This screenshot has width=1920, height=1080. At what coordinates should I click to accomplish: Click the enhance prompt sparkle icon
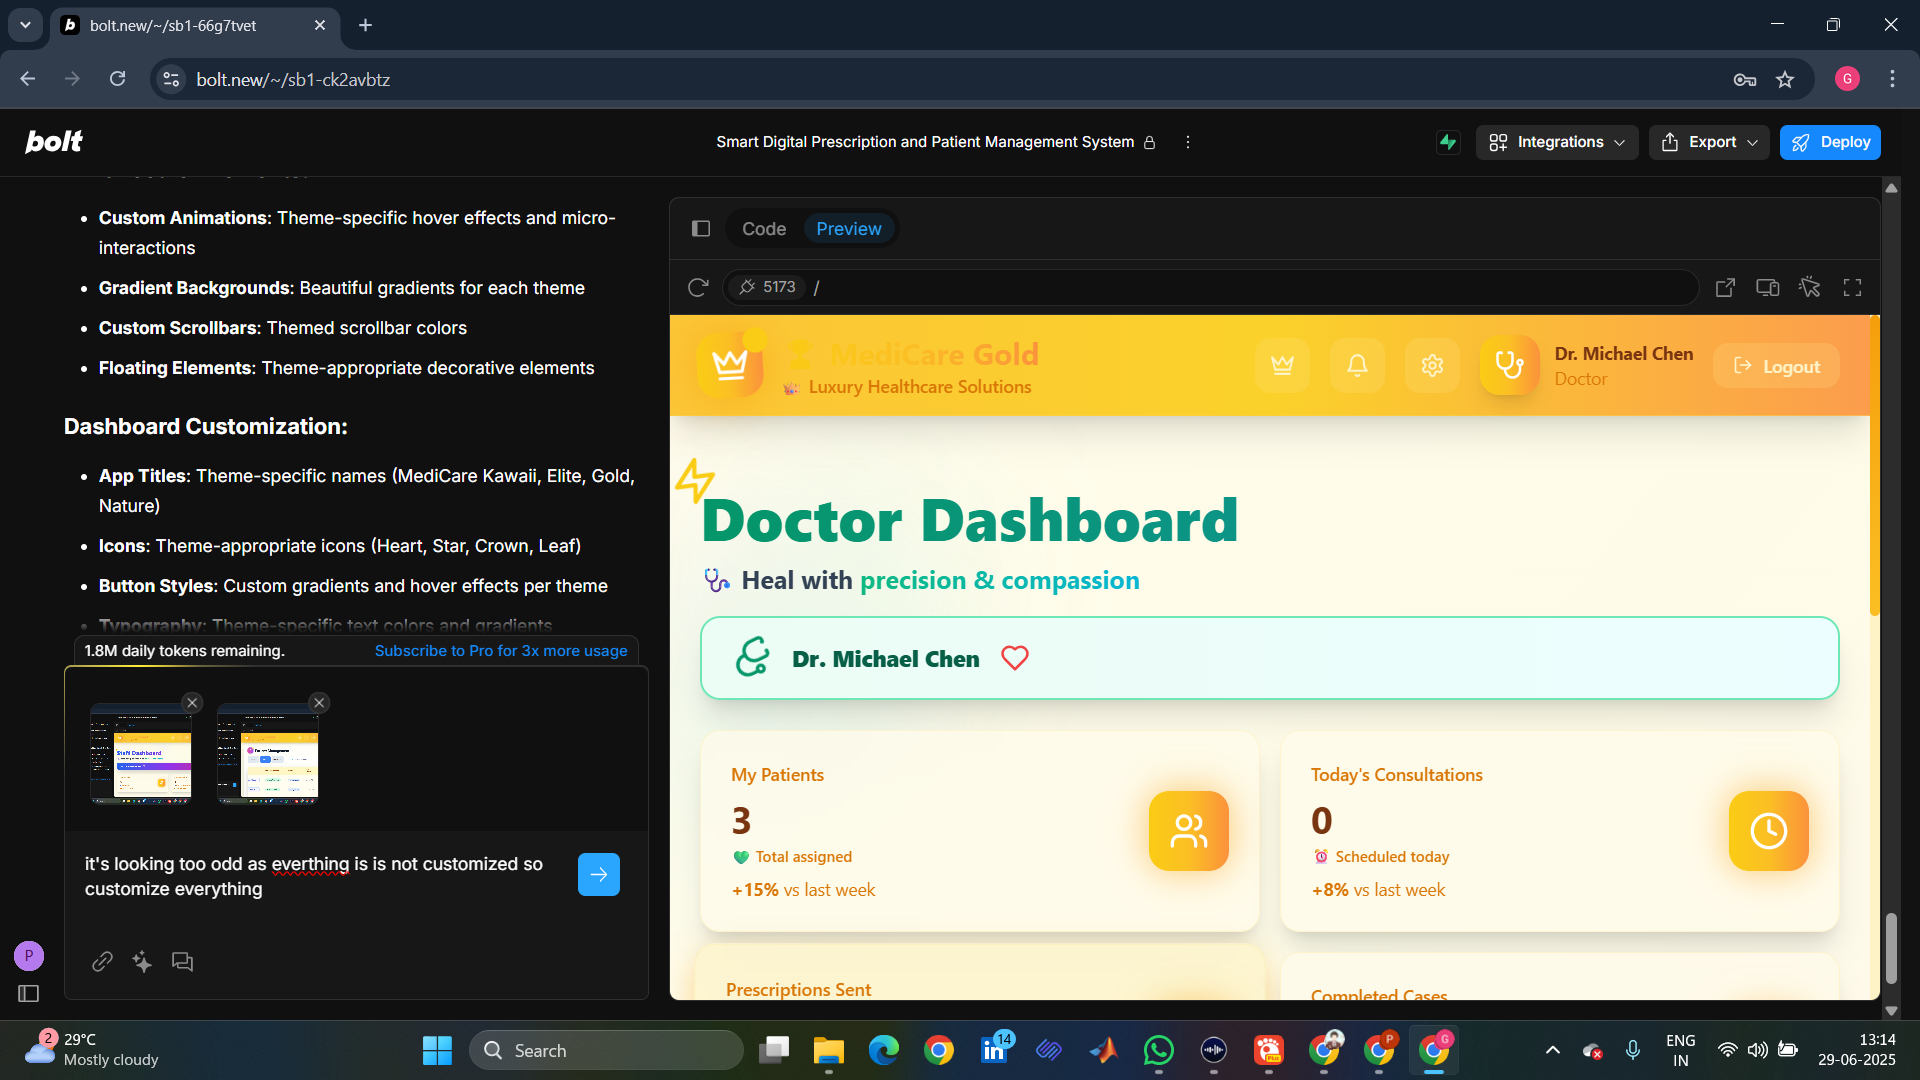[x=142, y=962]
